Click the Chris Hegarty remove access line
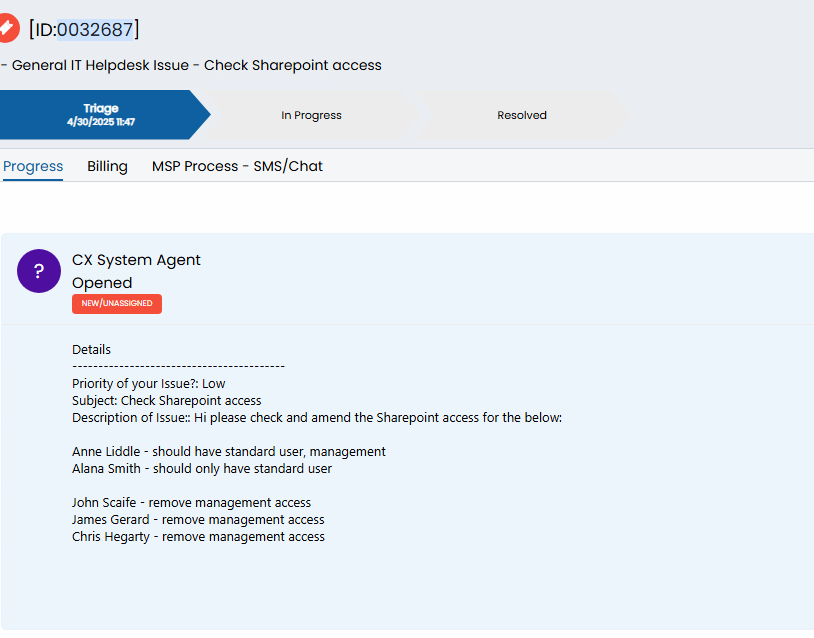The width and height of the screenshot is (814, 638). pyautogui.click(x=198, y=537)
